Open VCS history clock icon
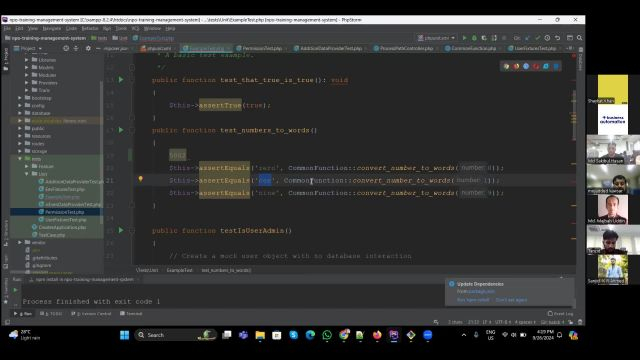 coord(547,38)
